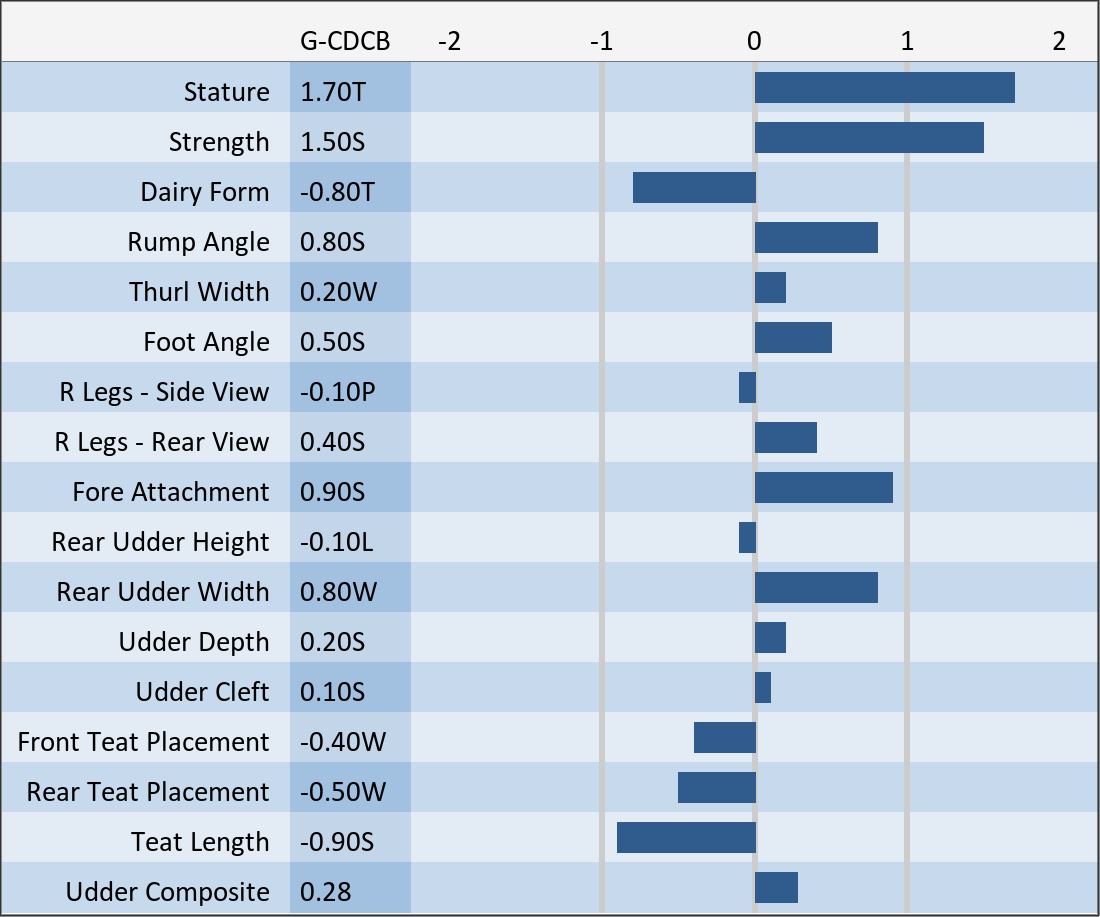
Task: Select the -0.50W Rear Teat Placement value
Action: (x=342, y=792)
